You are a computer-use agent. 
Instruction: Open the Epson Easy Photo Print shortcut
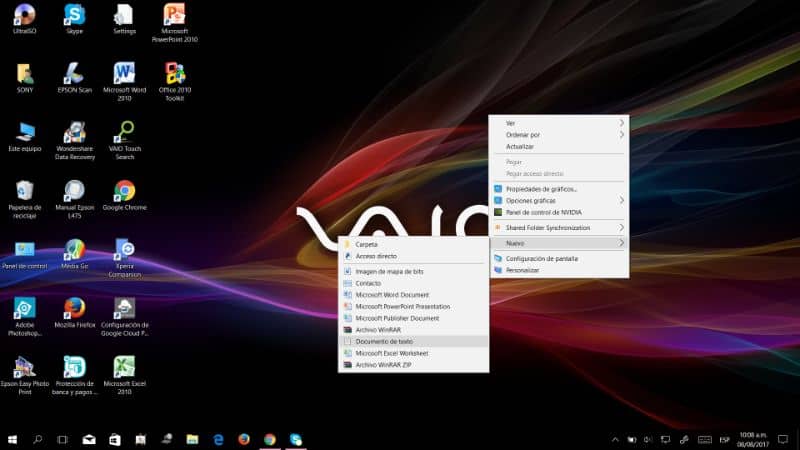click(x=24, y=376)
